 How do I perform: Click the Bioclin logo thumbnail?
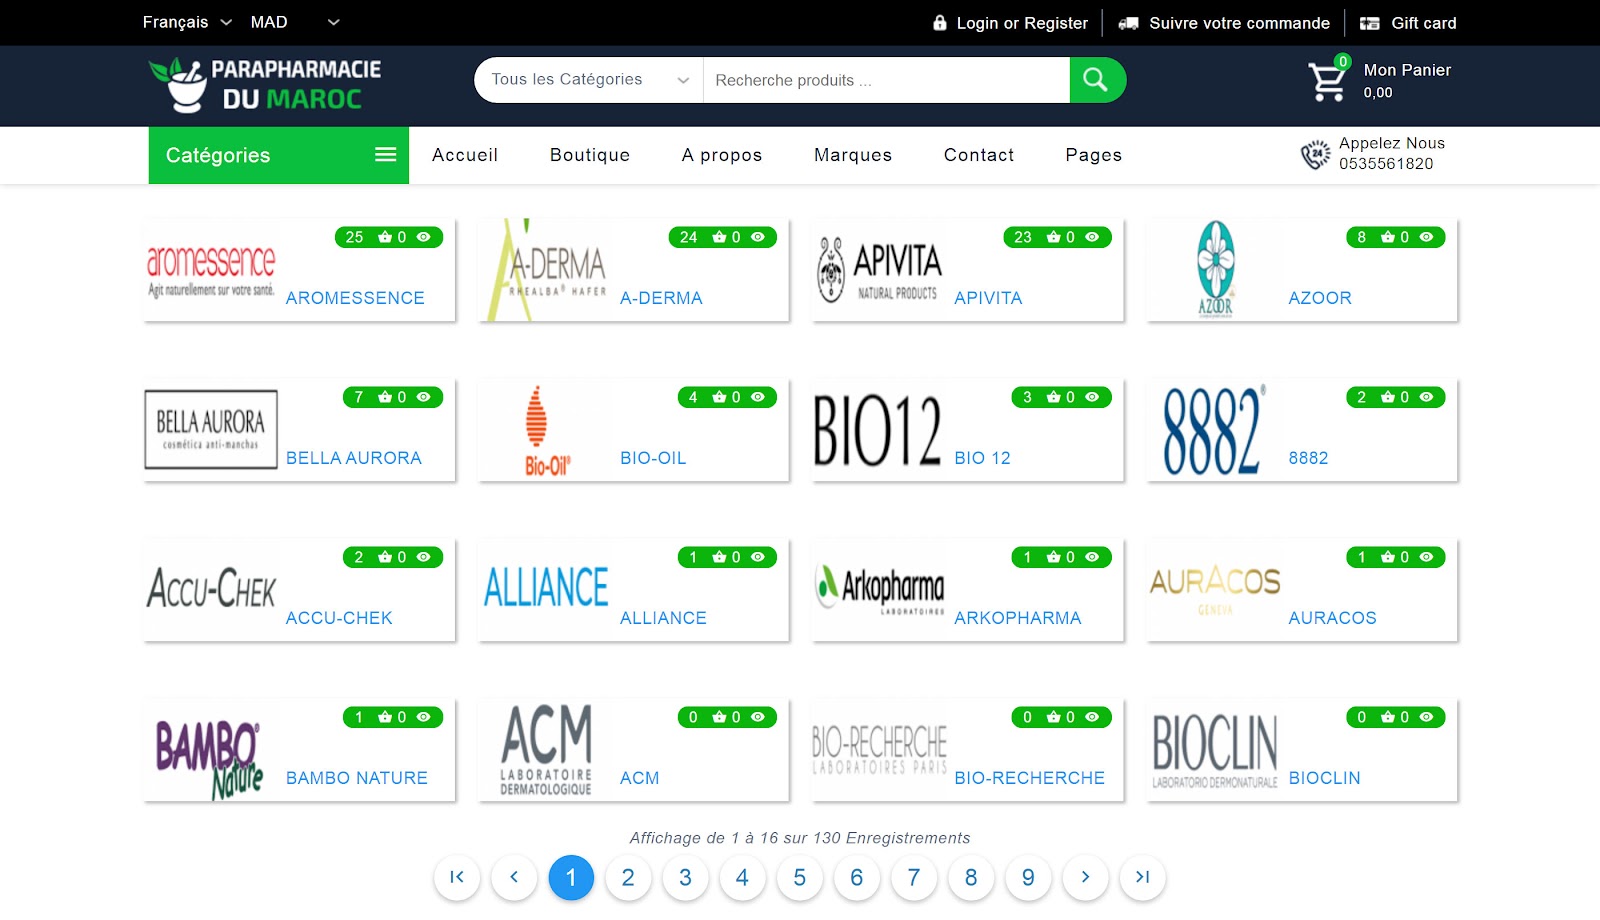tap(1215, 750)
